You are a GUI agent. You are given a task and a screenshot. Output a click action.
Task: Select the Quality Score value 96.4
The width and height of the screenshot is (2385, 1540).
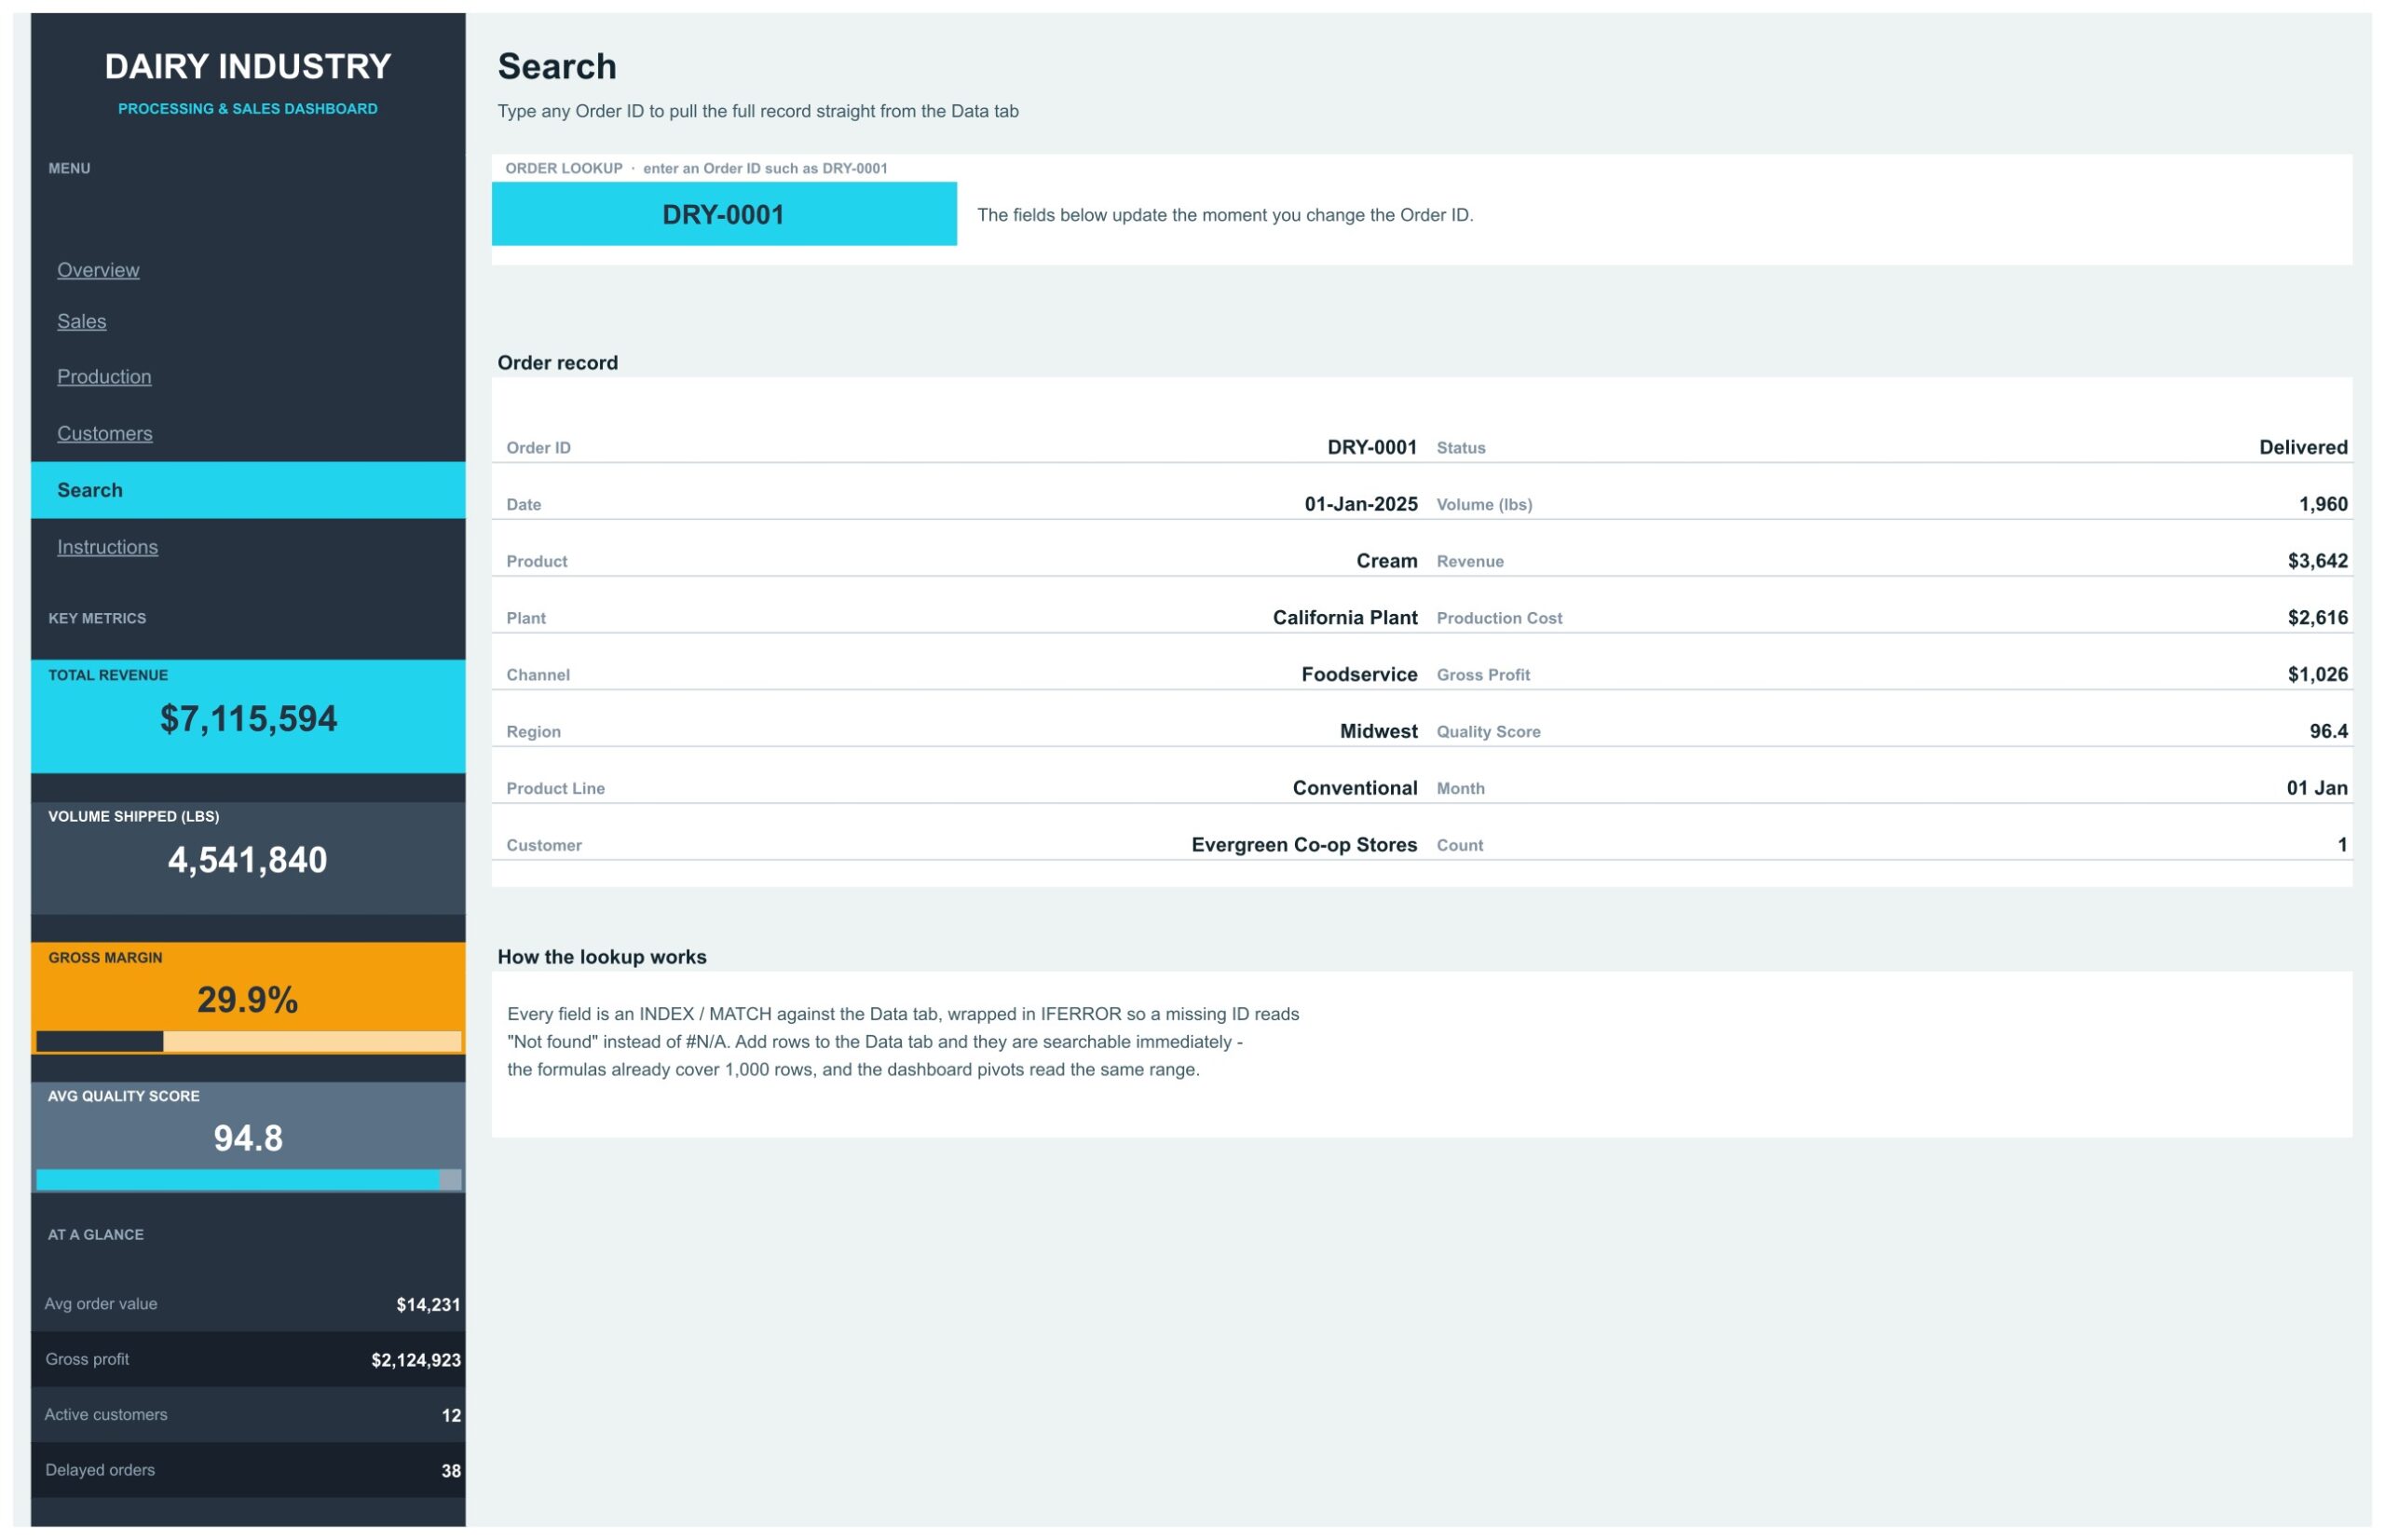(2328, 731)
